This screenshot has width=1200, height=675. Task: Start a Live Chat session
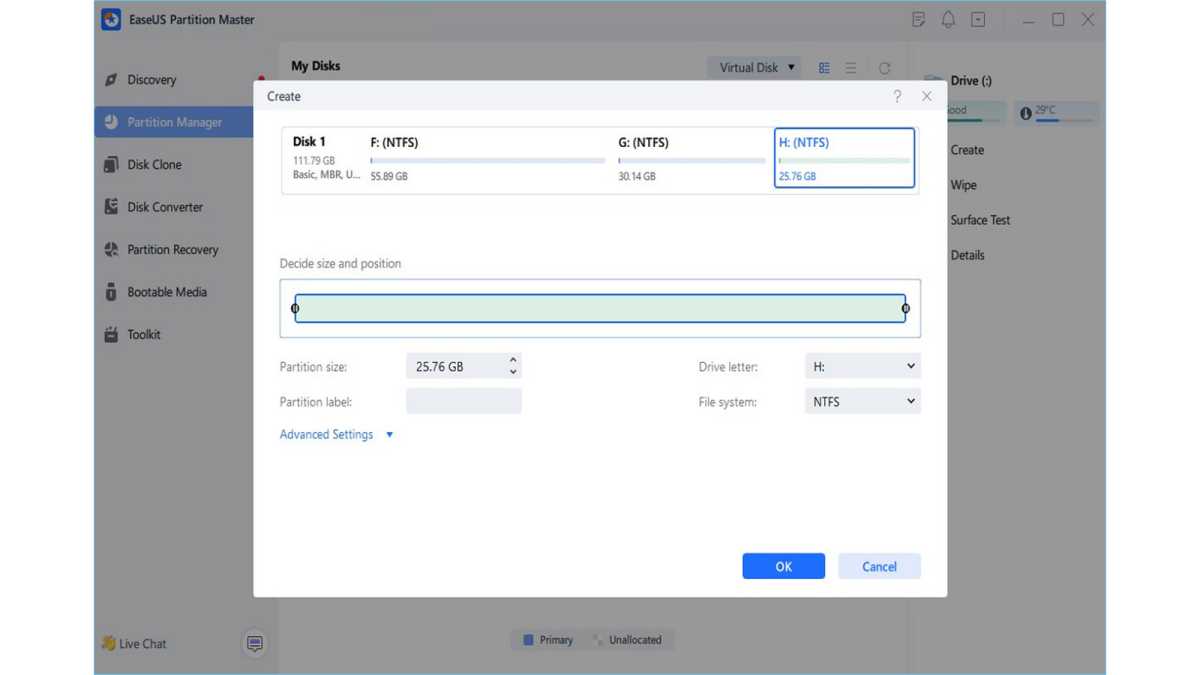click(x=134, y=644)
